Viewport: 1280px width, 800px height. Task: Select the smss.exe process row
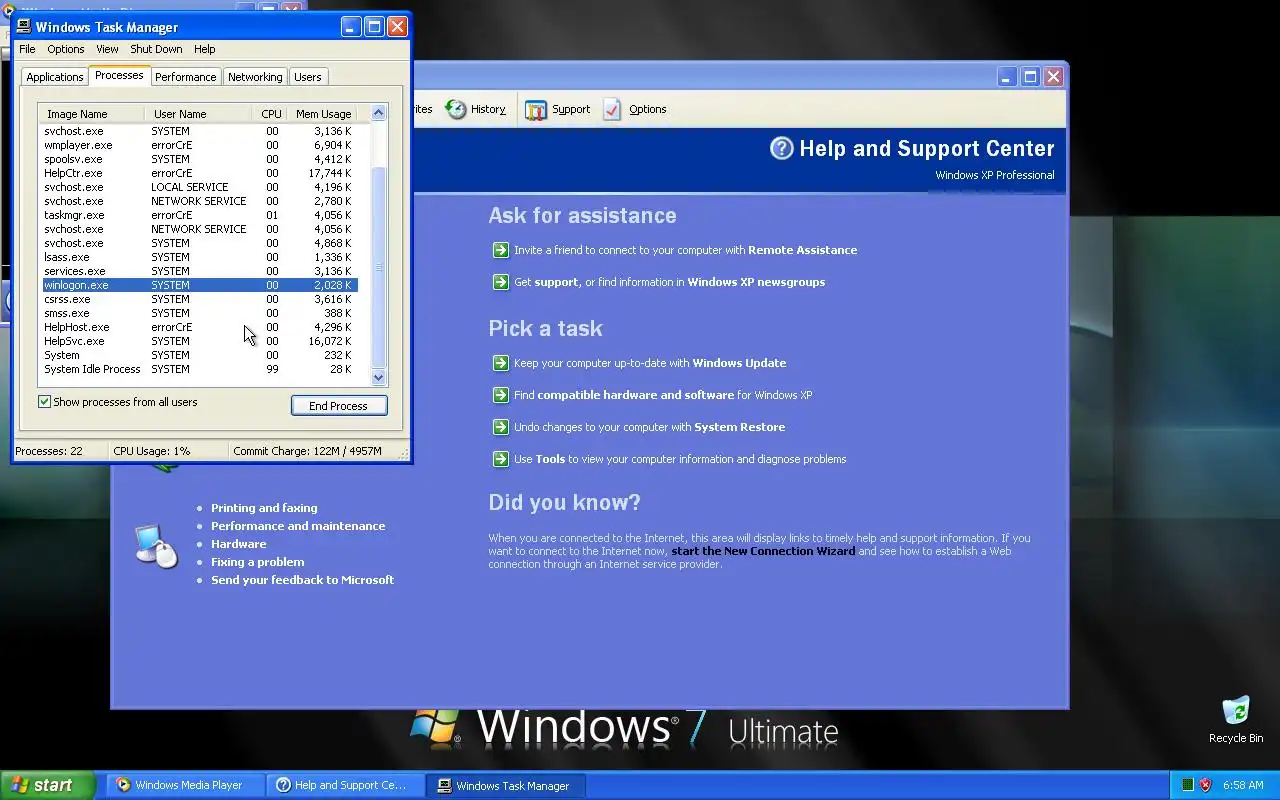[x=198, y=313]
